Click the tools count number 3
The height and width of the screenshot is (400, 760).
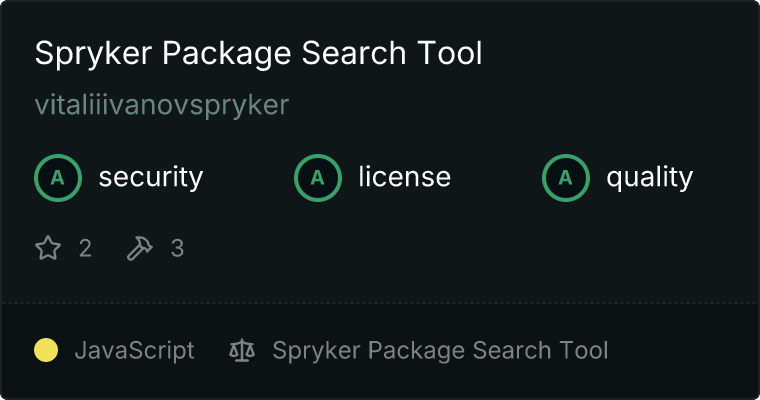click(x=177, y=248)
